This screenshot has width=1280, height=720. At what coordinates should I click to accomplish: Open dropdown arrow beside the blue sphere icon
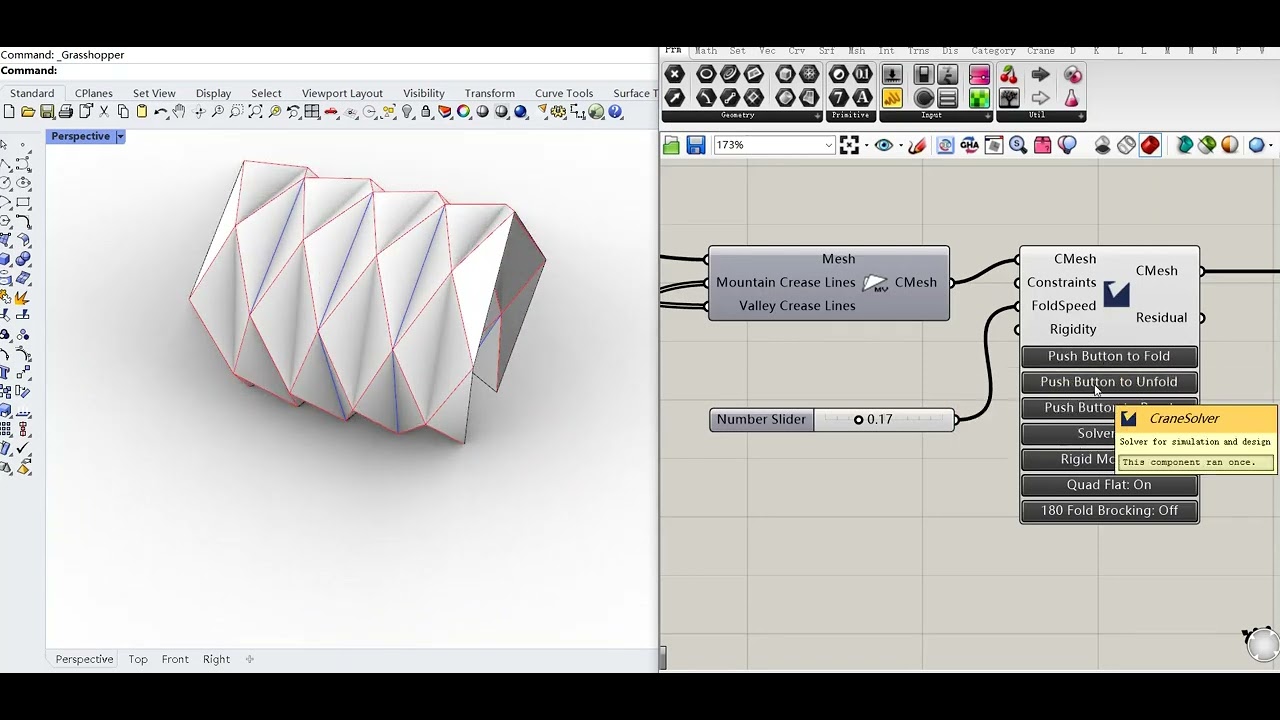(1271, 146)
